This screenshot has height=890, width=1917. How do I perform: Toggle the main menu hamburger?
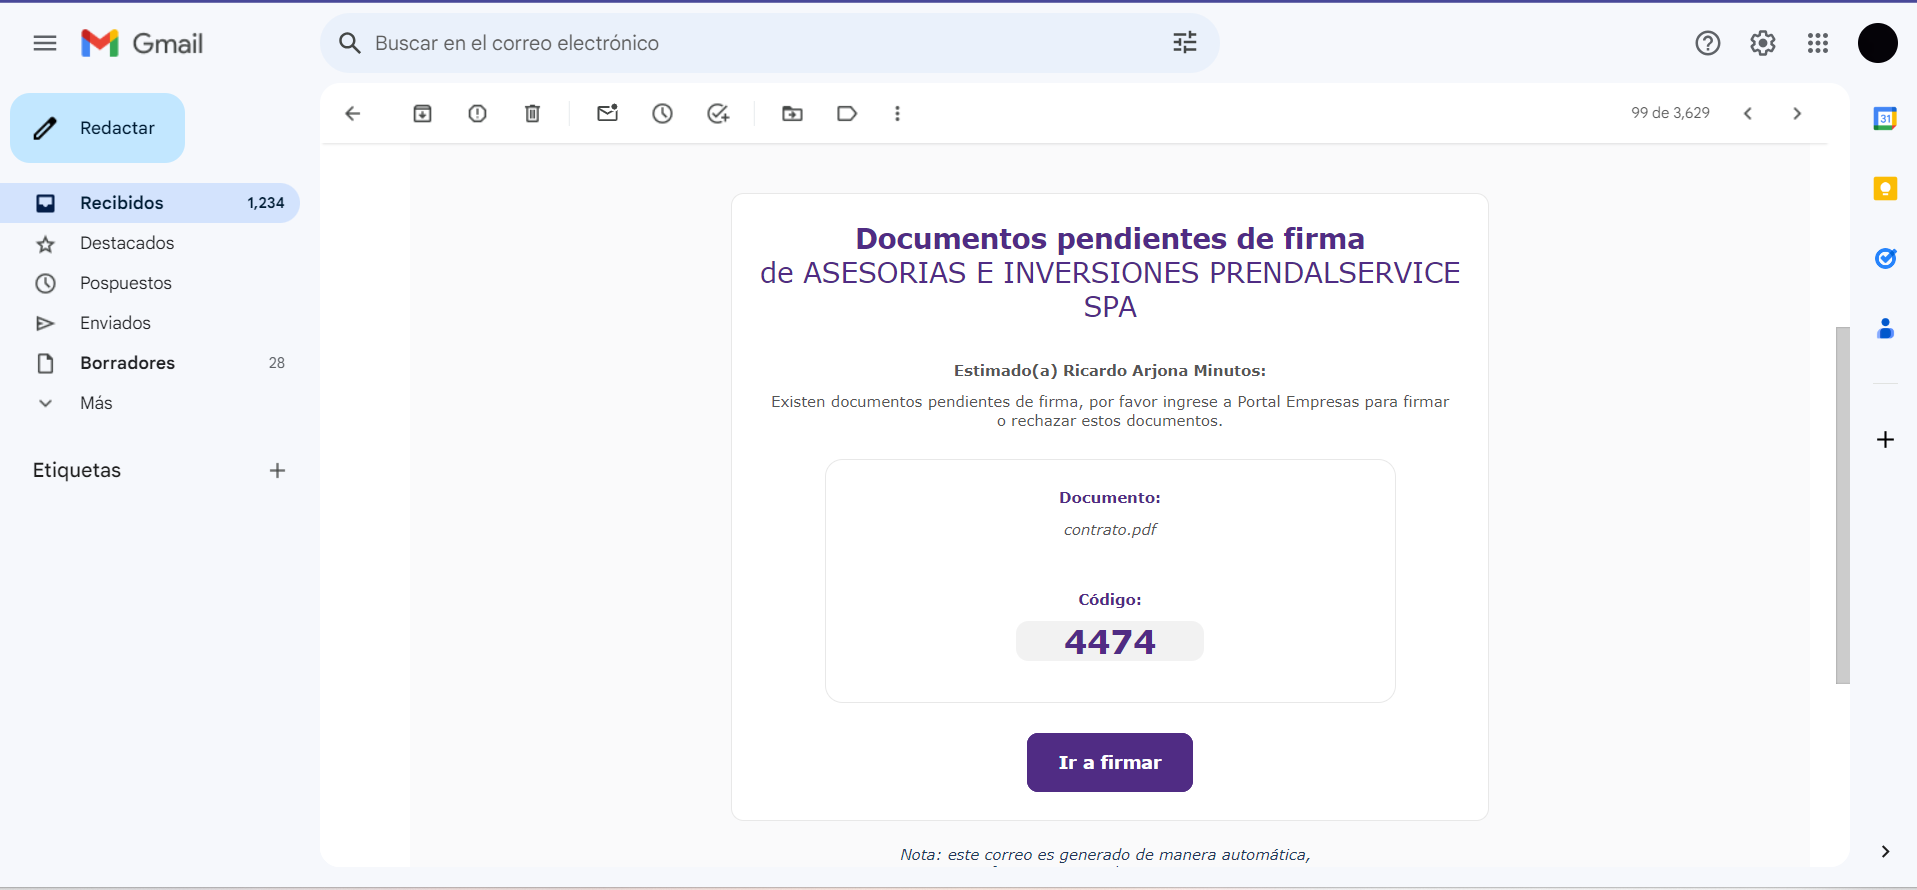coord(45,43)
